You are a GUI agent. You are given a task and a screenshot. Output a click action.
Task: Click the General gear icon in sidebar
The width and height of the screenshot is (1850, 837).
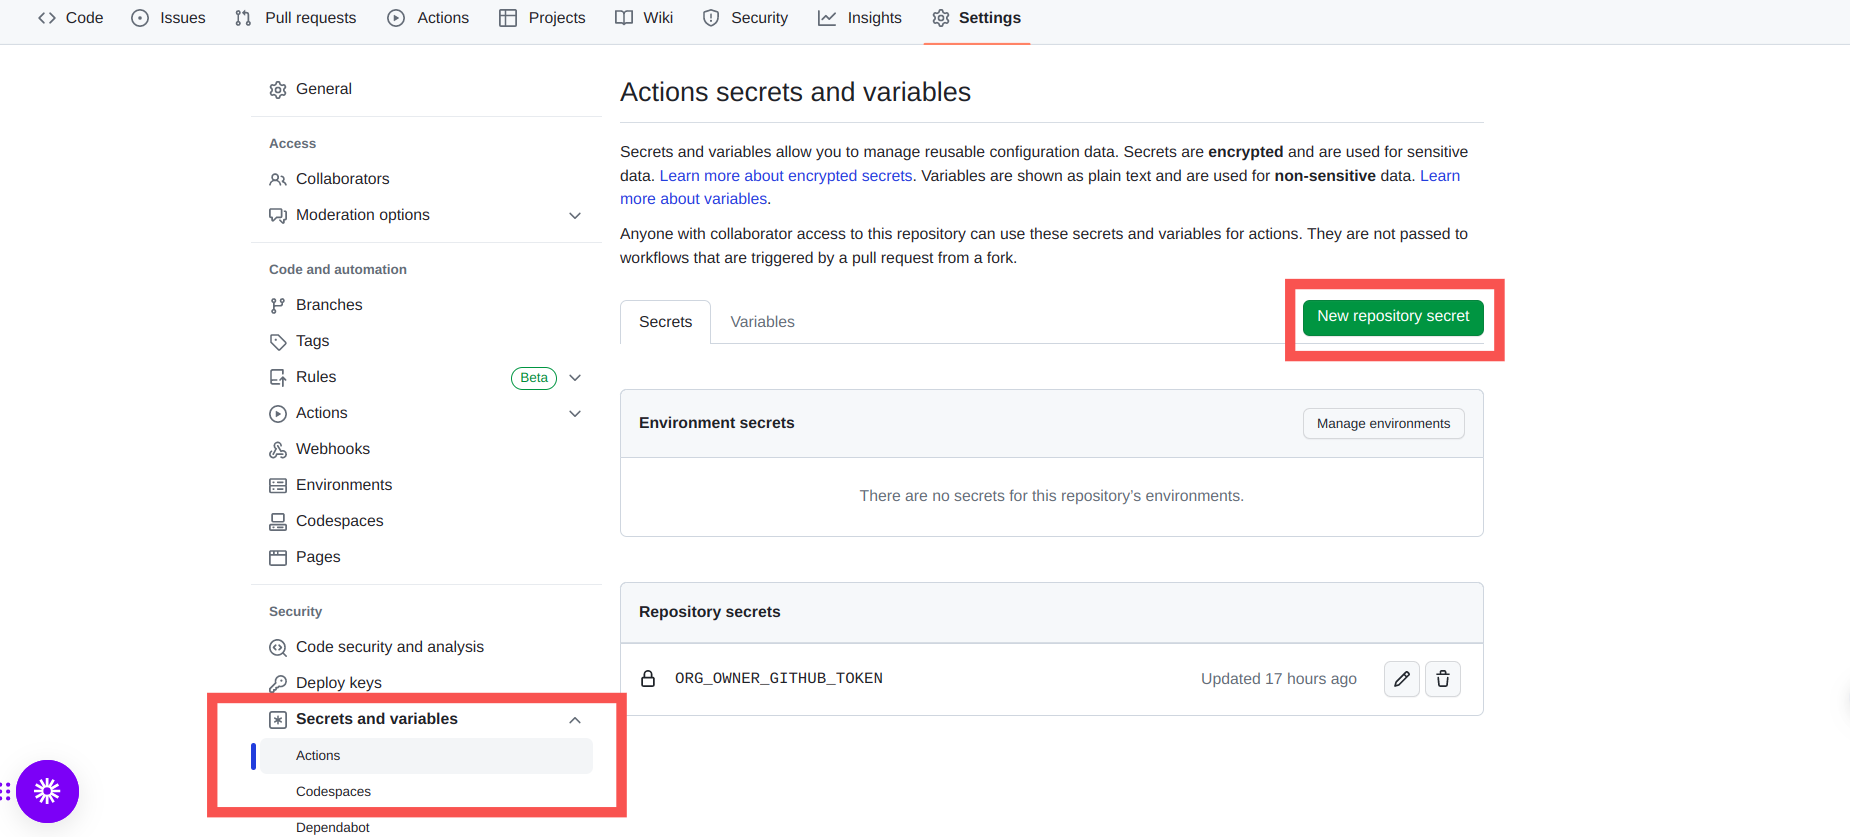278,90
